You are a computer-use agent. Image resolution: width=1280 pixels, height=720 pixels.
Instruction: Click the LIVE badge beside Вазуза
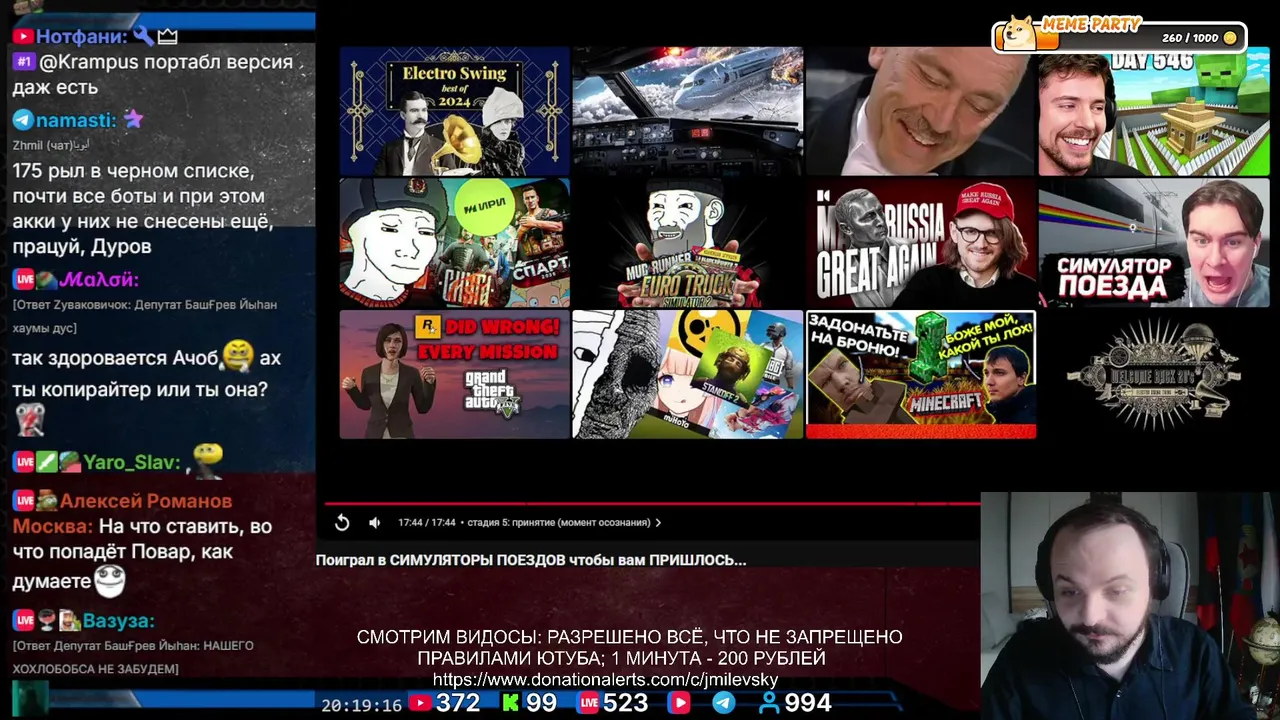[23, 620]
